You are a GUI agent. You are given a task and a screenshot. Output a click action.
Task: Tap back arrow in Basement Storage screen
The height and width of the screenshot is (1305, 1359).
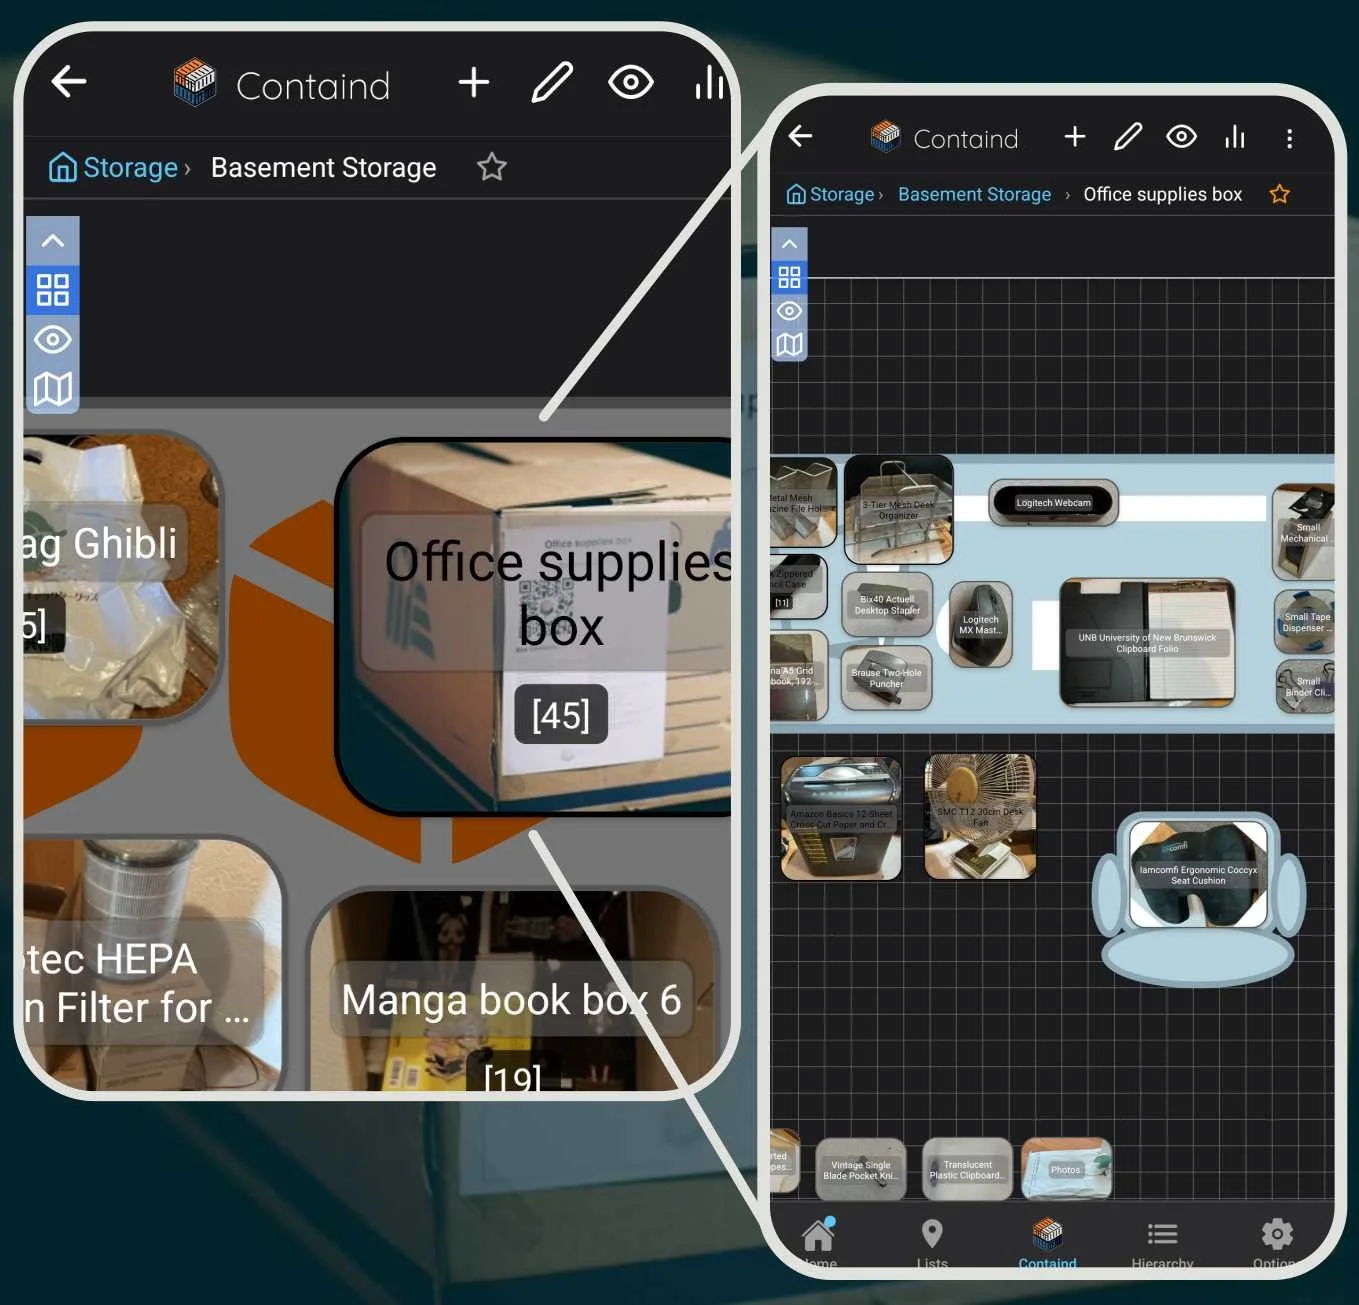(x=69, y=81)
